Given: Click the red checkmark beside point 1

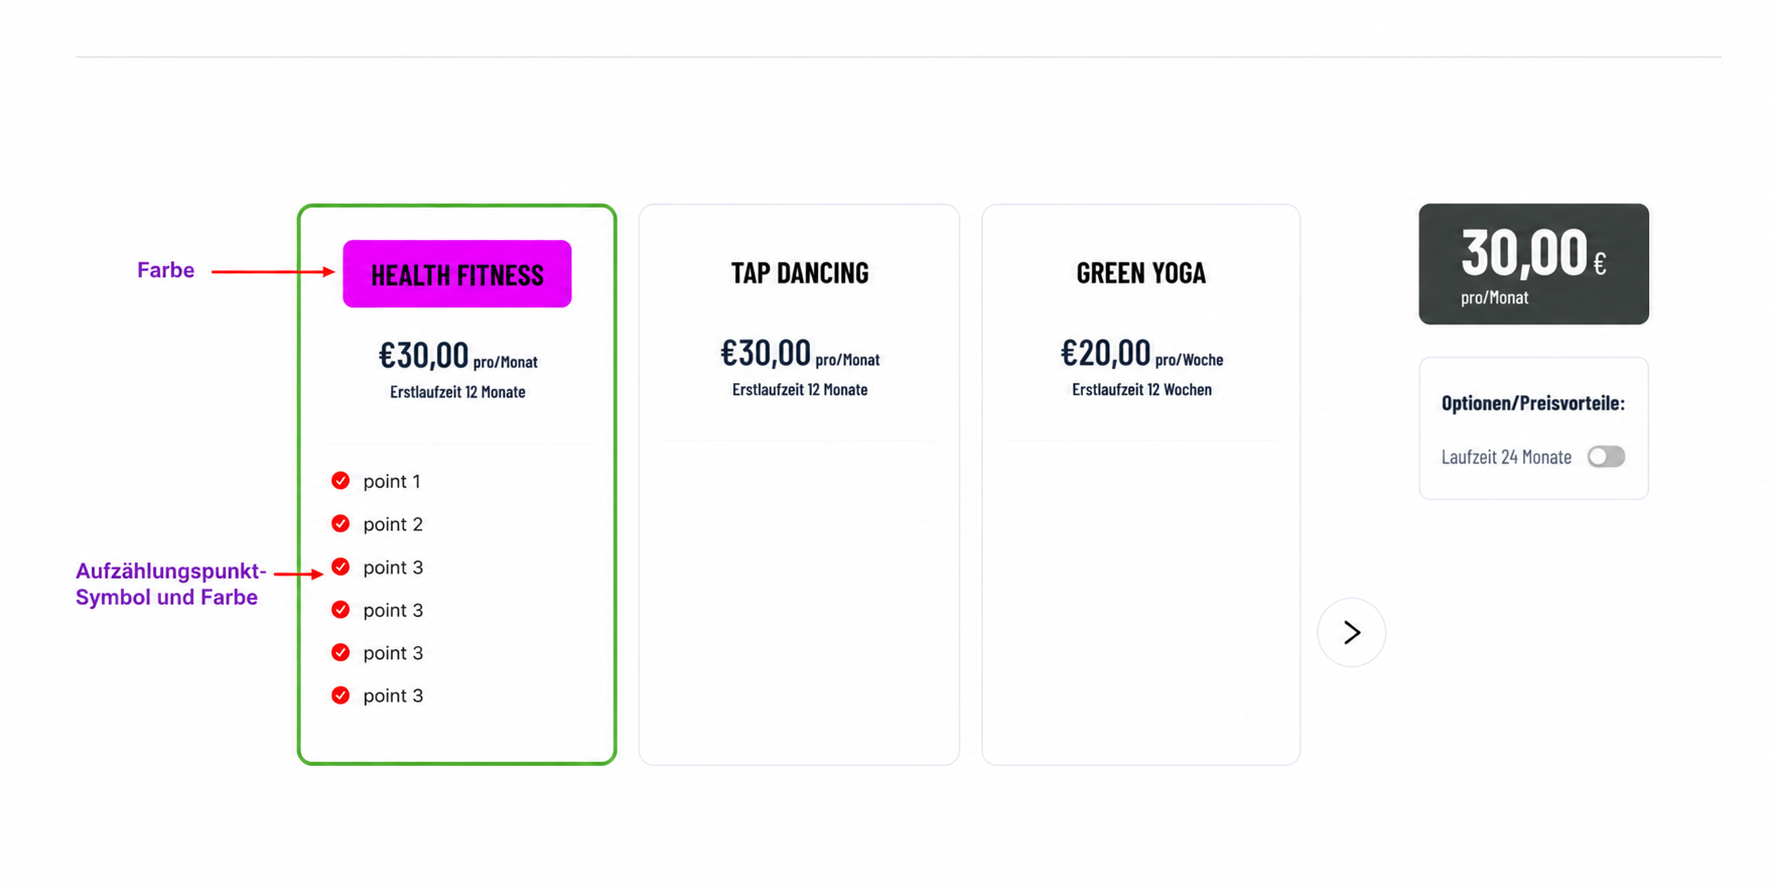Looking at the screenshot, I should [340, 481].
